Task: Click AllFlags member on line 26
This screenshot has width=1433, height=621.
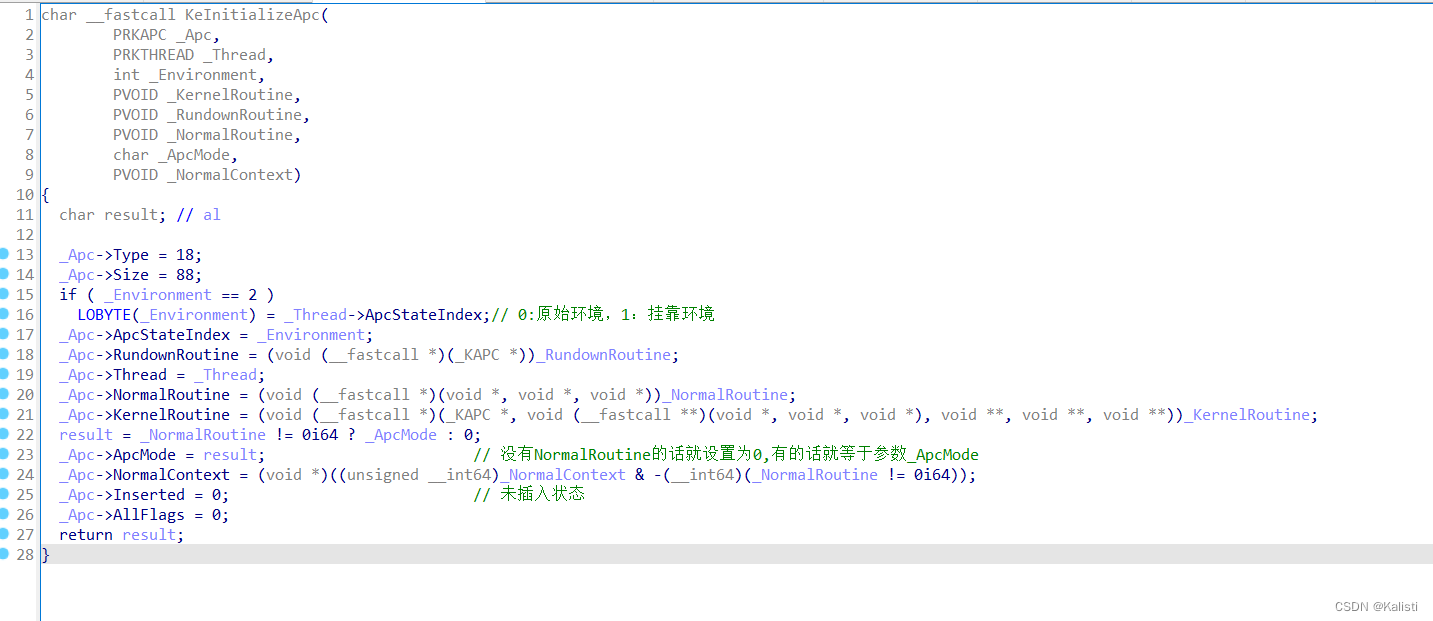Action: [x=149, y=515]
